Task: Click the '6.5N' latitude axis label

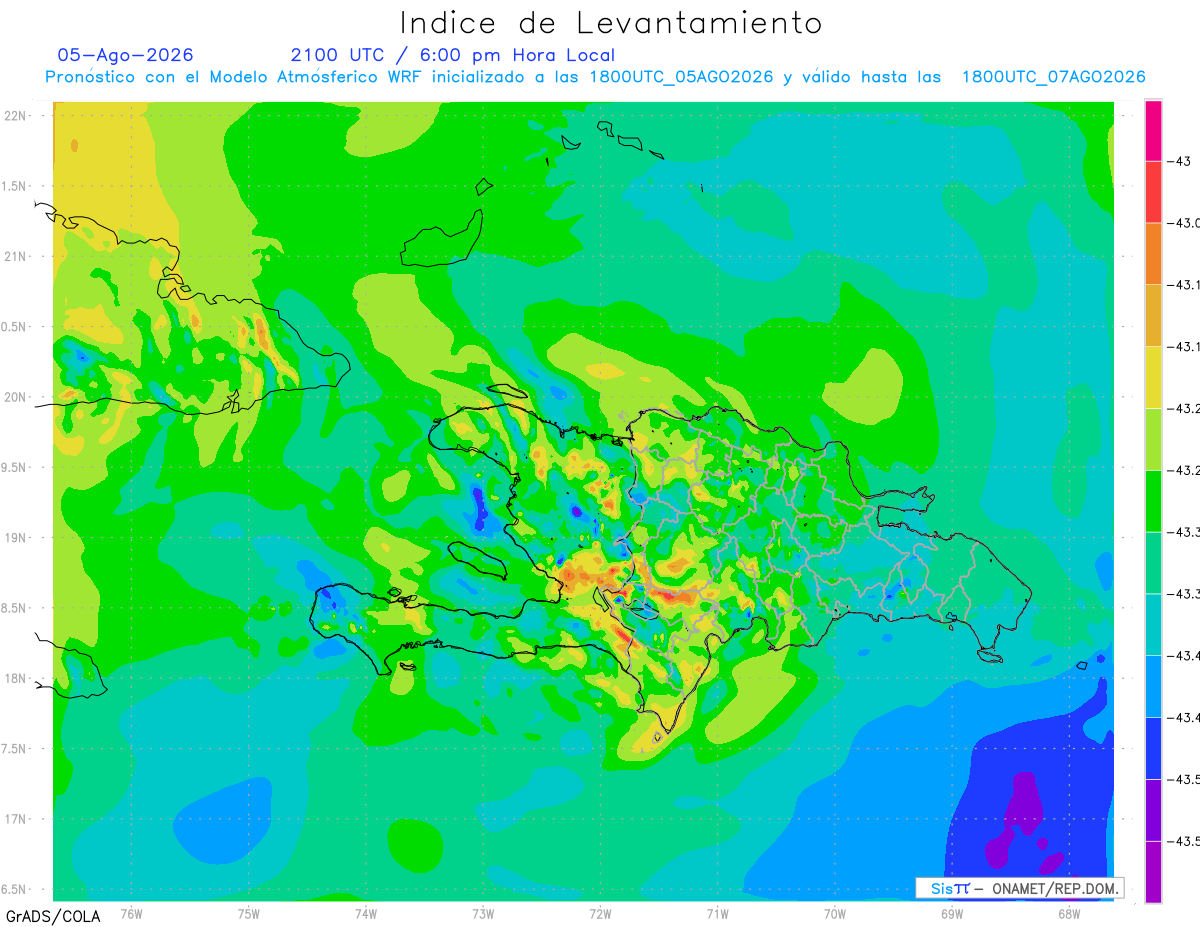Action: coord(15,889)
